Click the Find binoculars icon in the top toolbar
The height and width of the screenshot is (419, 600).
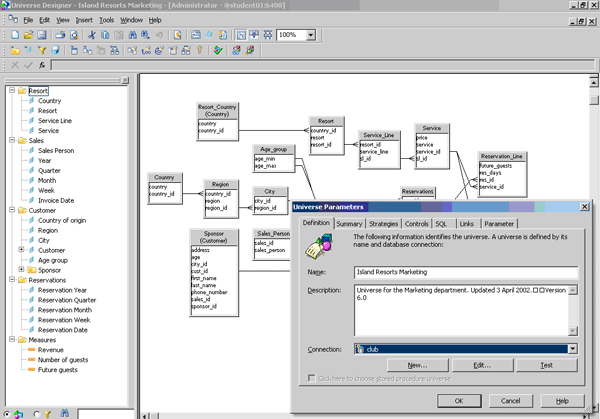pyautogui.click(x=132, y=35)
